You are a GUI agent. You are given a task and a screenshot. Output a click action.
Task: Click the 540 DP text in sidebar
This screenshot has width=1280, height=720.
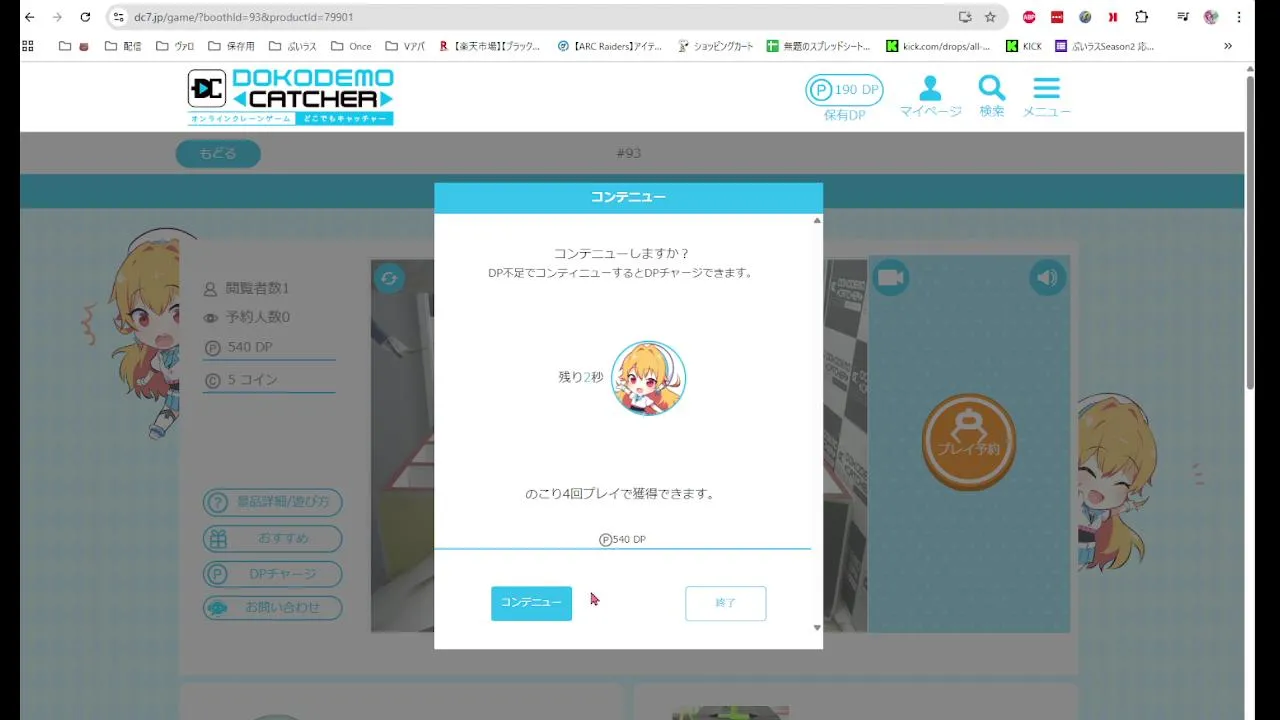coord(250,347)
